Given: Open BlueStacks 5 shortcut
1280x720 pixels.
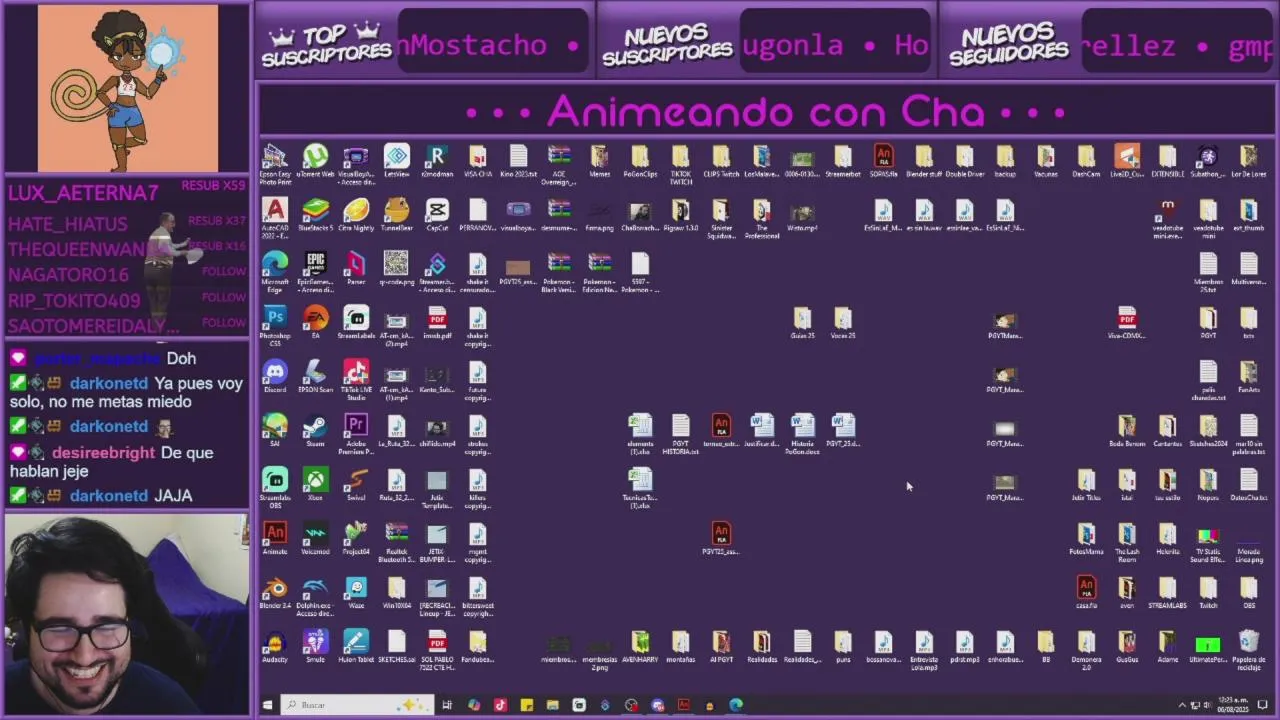Looking at the screenshot, I should coord(315,216).
